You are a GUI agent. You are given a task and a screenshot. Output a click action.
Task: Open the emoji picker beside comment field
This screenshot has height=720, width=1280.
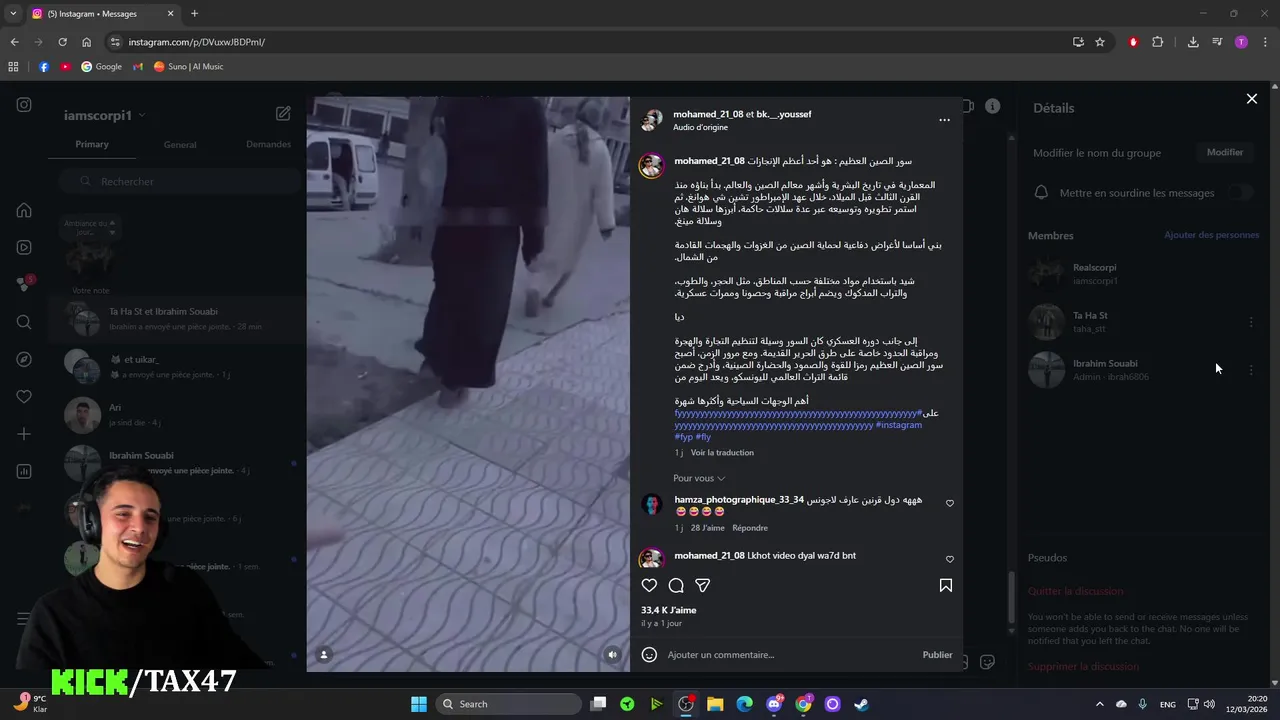pyautogui.click(x=649, y=655)
